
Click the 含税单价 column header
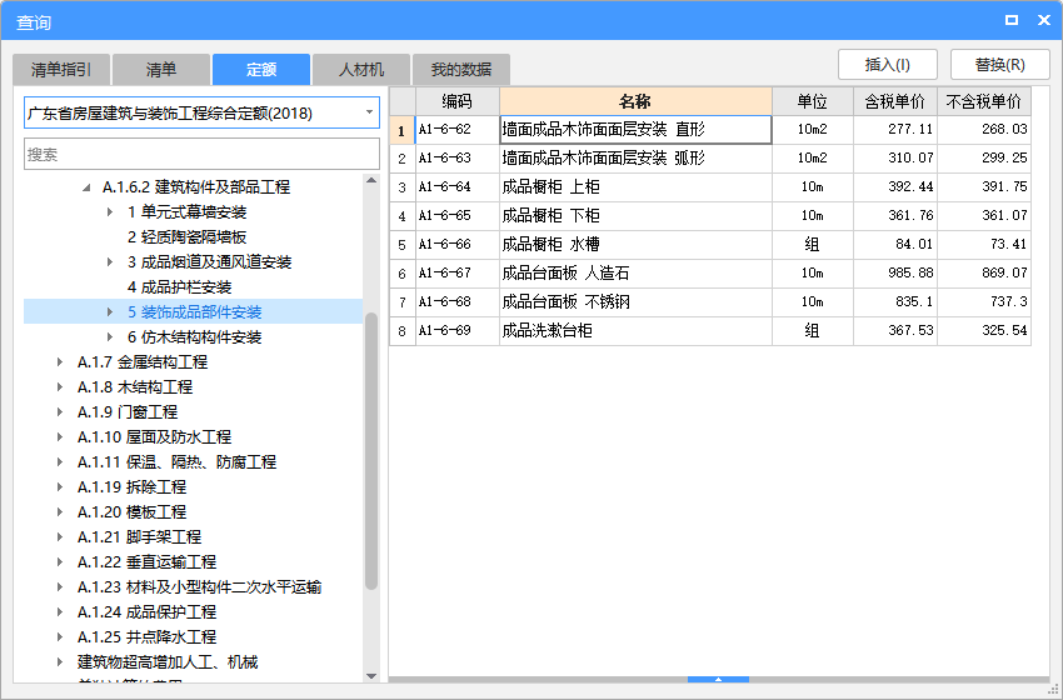[895, 101]
